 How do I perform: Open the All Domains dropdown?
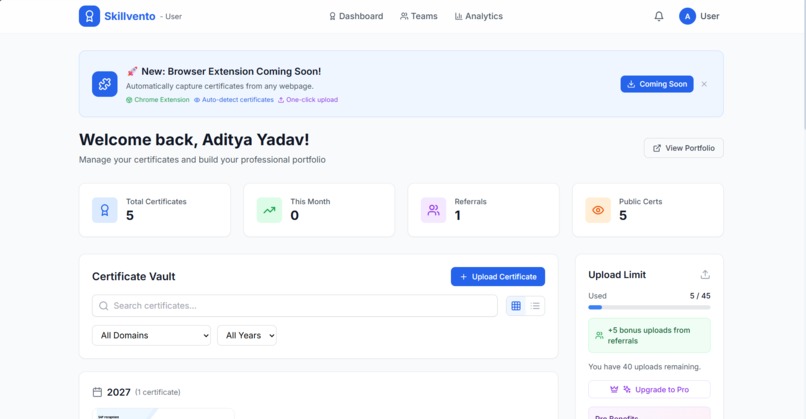(x=152, y=335)
